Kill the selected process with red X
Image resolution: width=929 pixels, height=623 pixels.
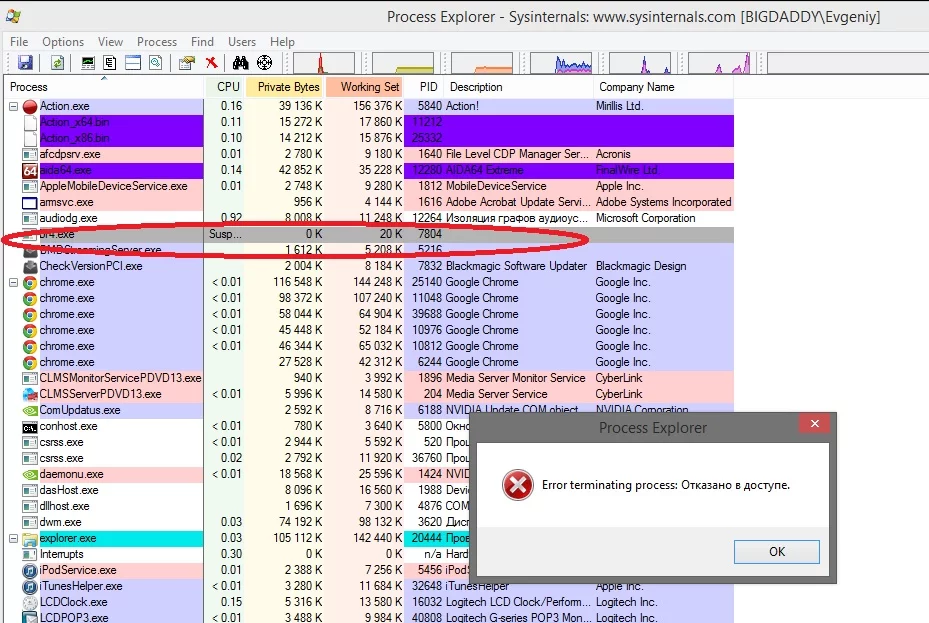(212, 62)
